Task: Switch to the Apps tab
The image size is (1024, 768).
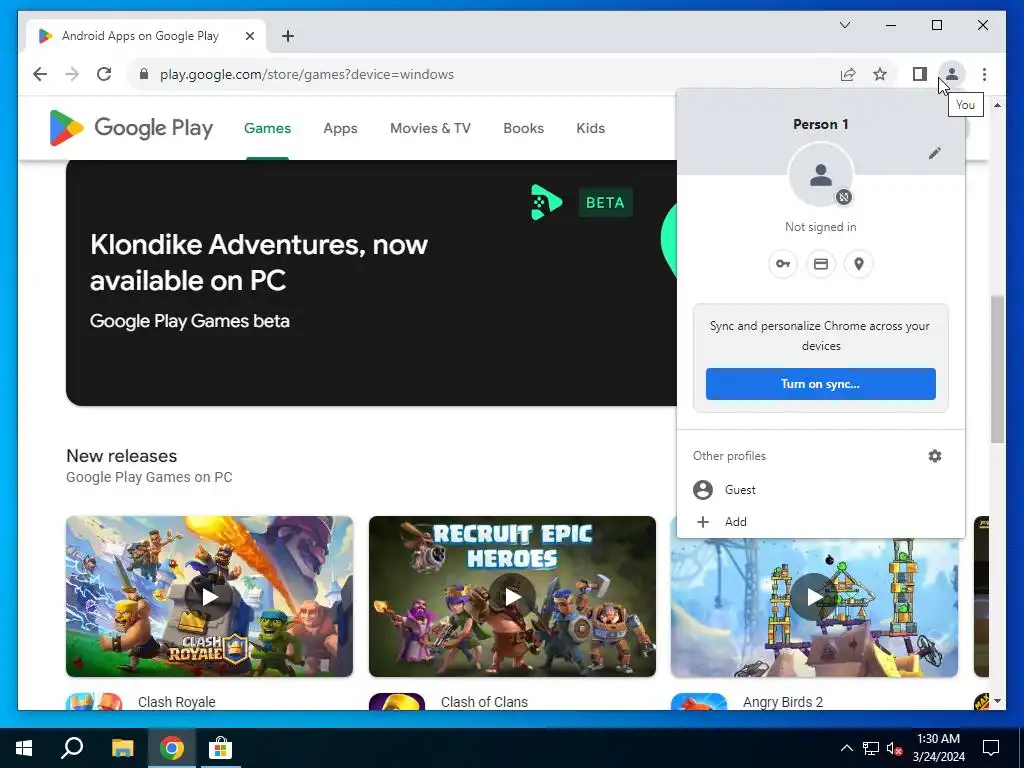Action: [340, 128]
